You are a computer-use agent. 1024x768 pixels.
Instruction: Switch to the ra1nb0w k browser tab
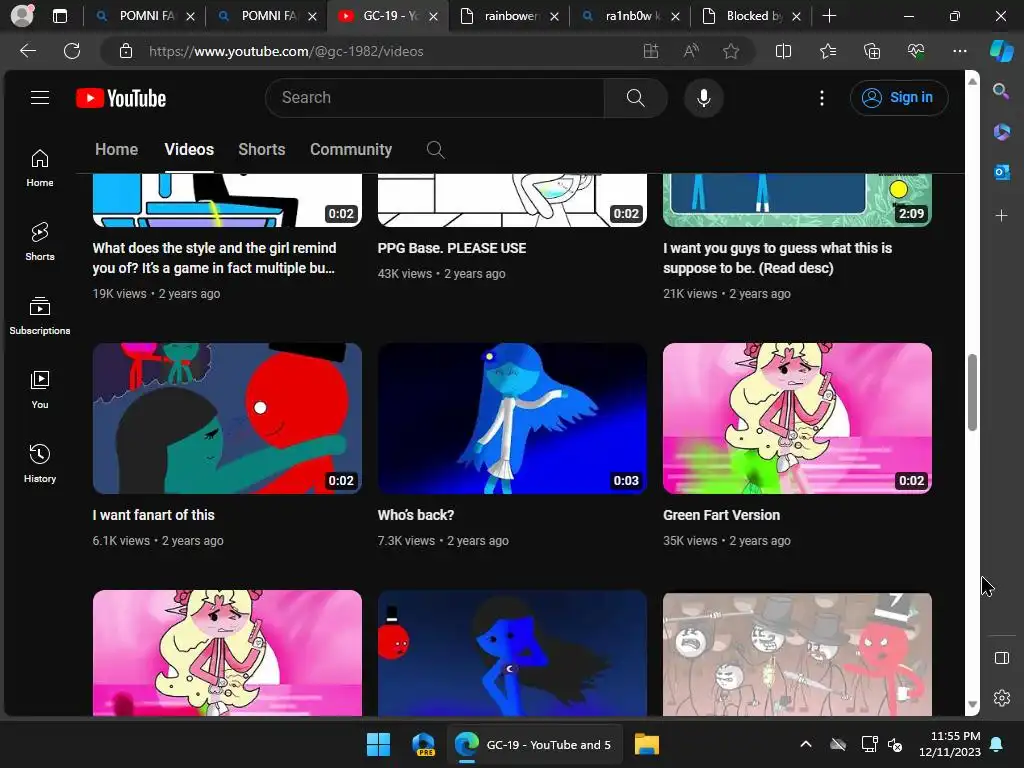coord(630,16)
